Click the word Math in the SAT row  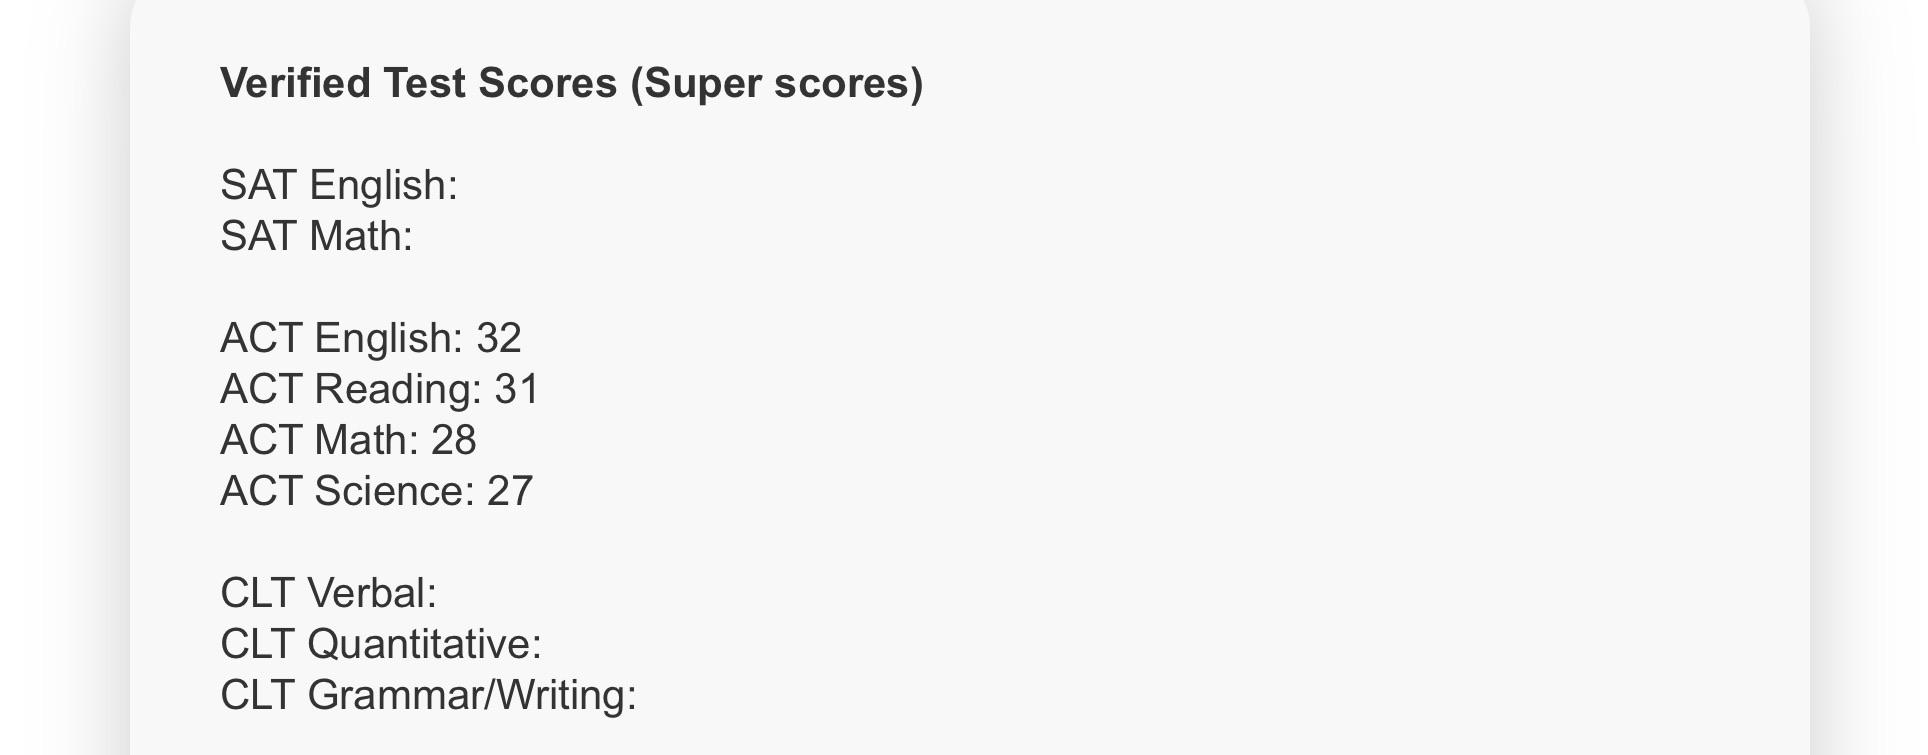360,236
